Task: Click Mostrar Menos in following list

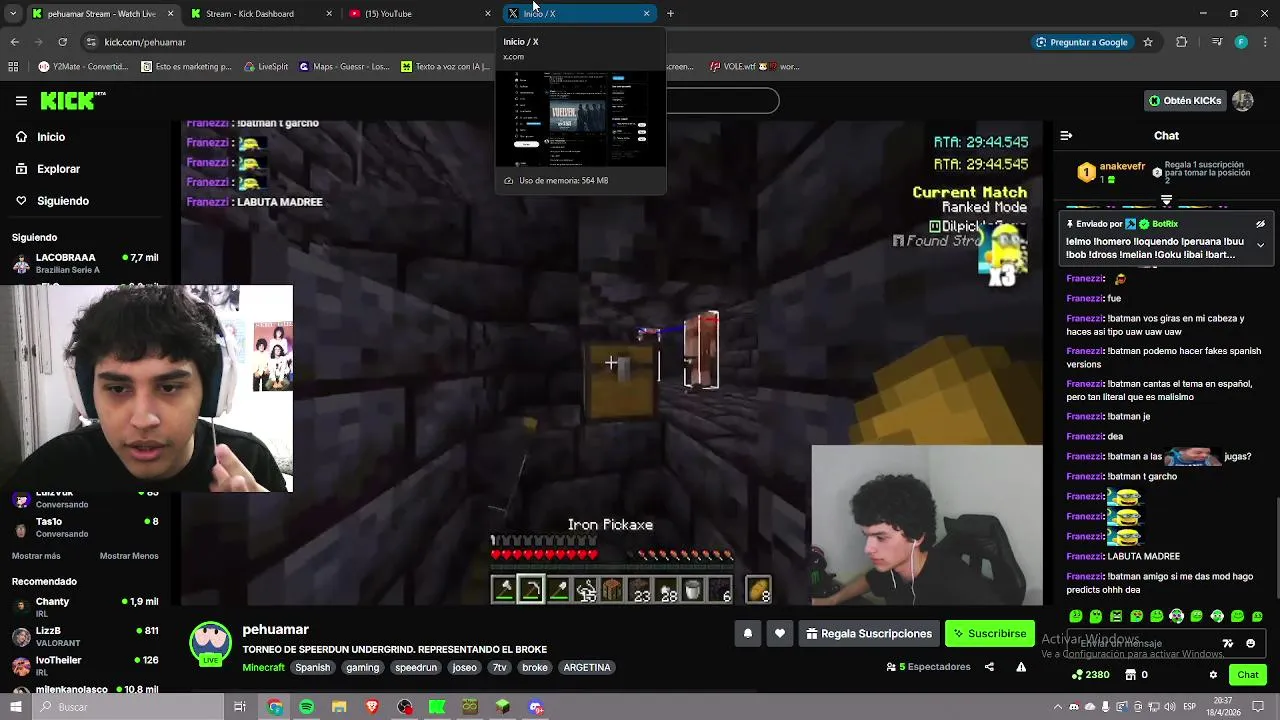Action: point(129,556)
